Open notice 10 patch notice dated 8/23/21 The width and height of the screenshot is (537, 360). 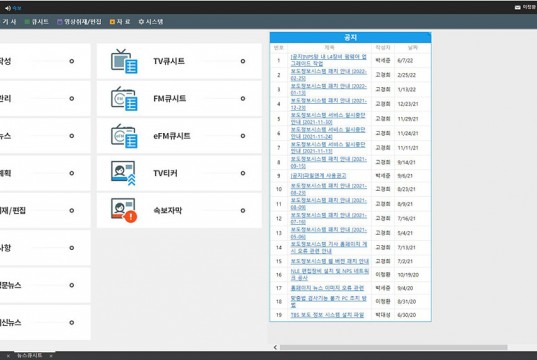pyautogui.click(x=328, y=189)
